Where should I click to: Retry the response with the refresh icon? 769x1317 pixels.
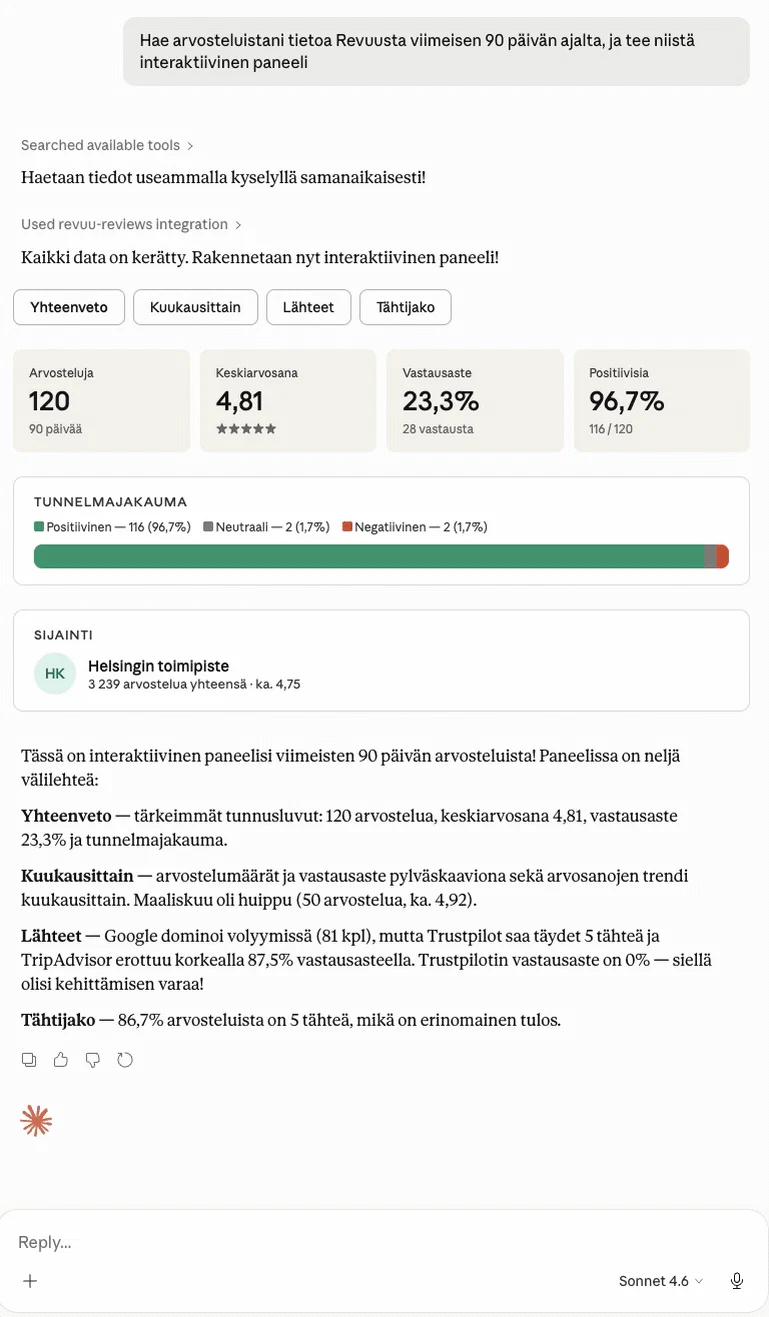point(125,1060)
